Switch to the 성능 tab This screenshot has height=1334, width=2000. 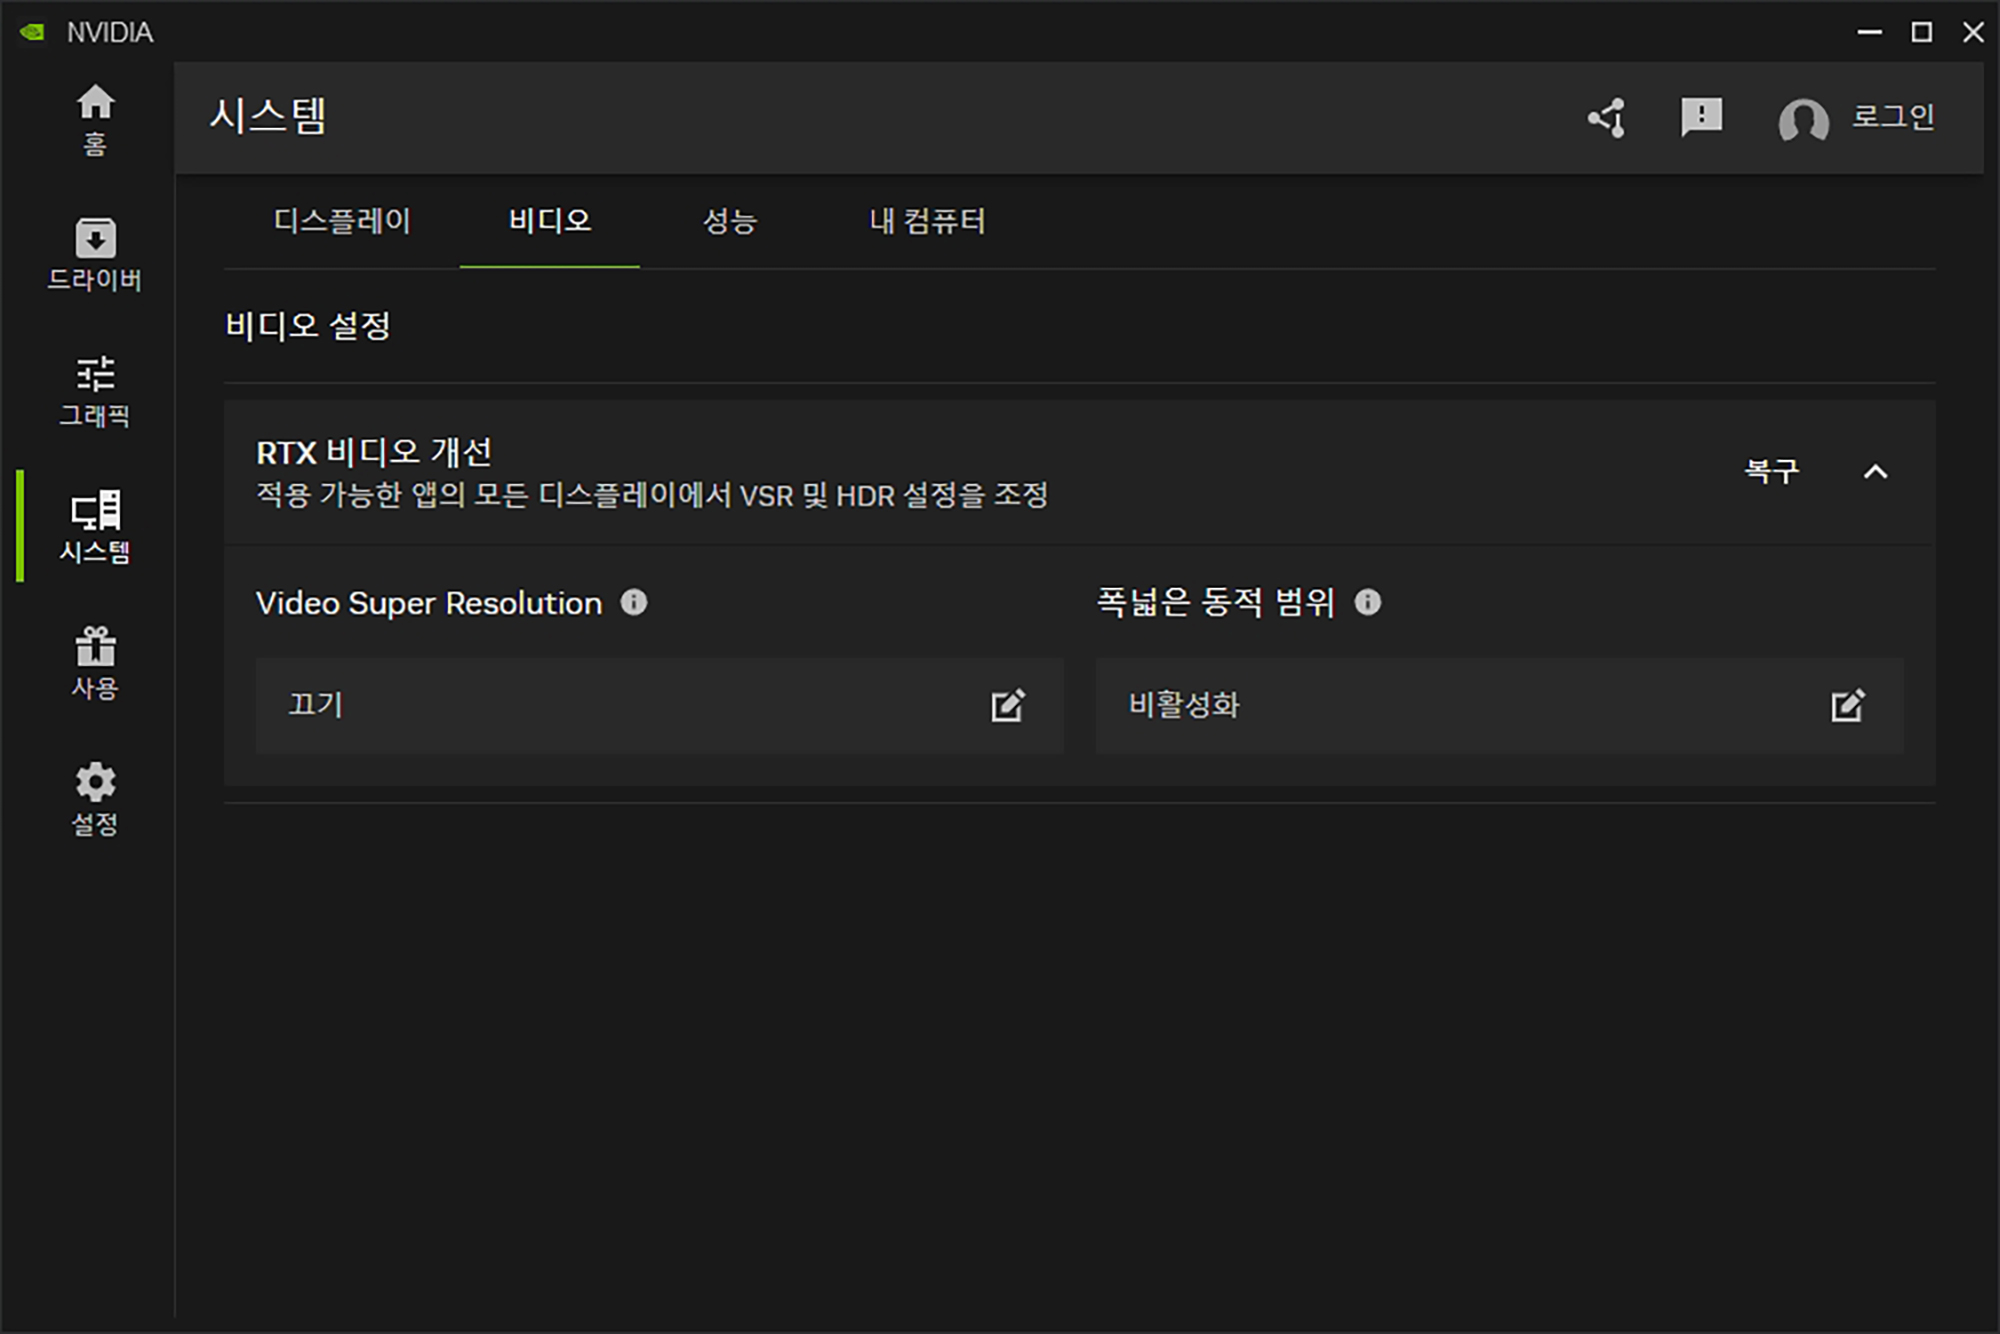tap(730, 221)
